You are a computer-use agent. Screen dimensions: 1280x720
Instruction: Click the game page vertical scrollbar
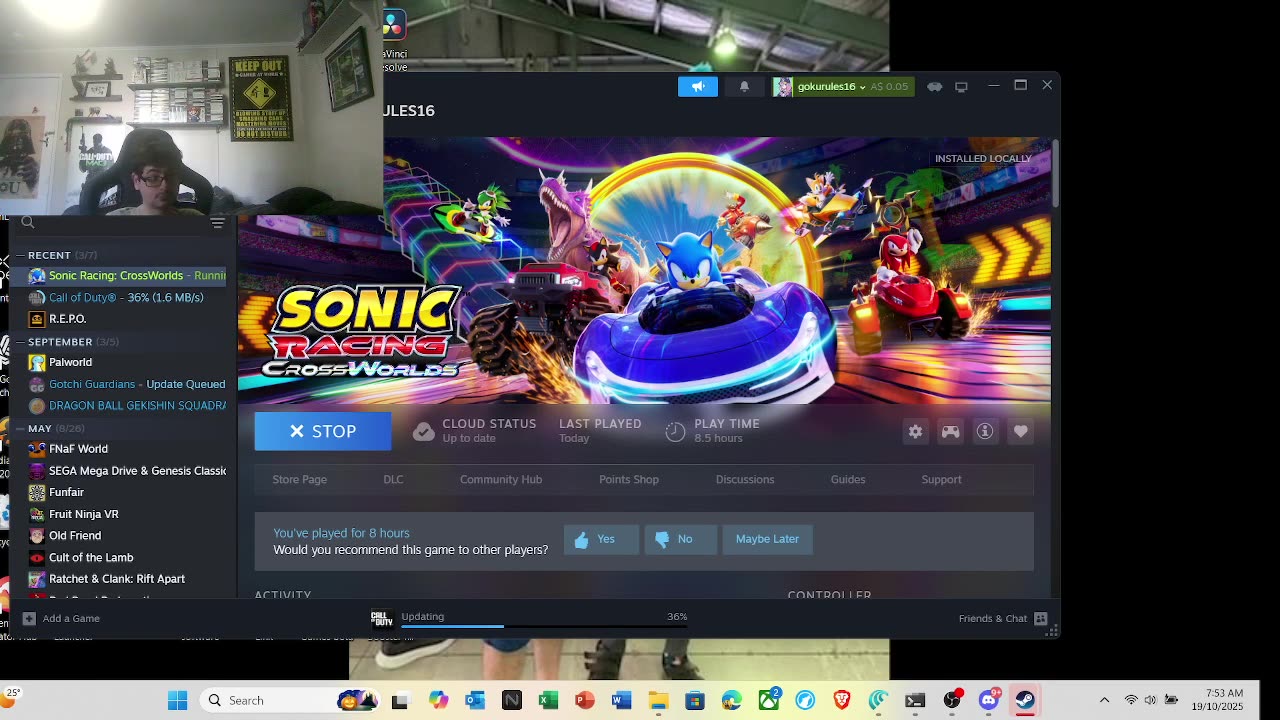click(x=1055, y=174)
